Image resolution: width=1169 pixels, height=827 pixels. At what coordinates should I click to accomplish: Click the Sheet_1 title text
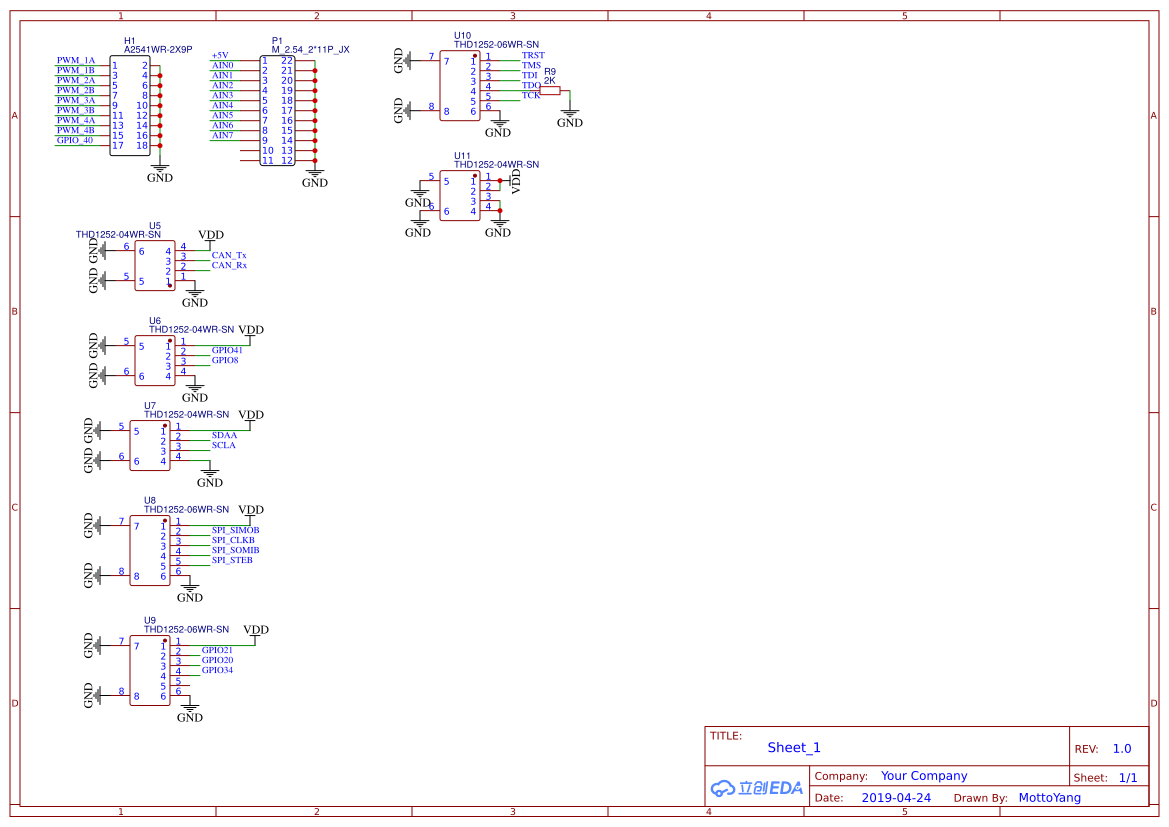pyautogui.click(x=793, y=747)
